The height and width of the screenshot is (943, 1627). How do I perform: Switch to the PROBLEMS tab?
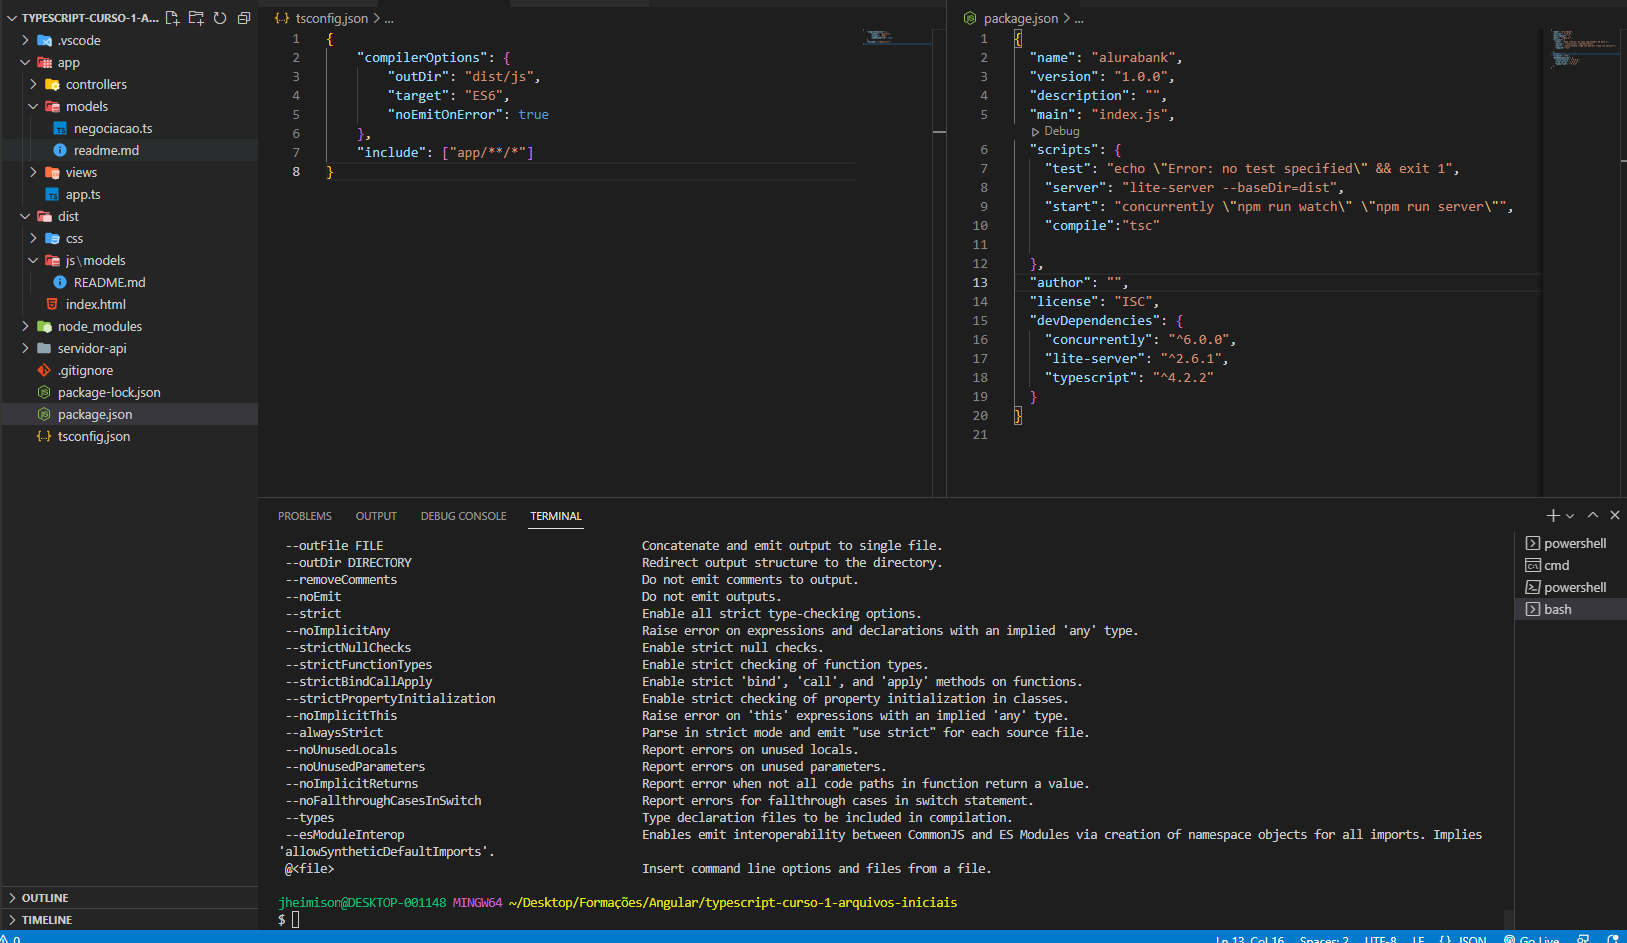point(305,516)
